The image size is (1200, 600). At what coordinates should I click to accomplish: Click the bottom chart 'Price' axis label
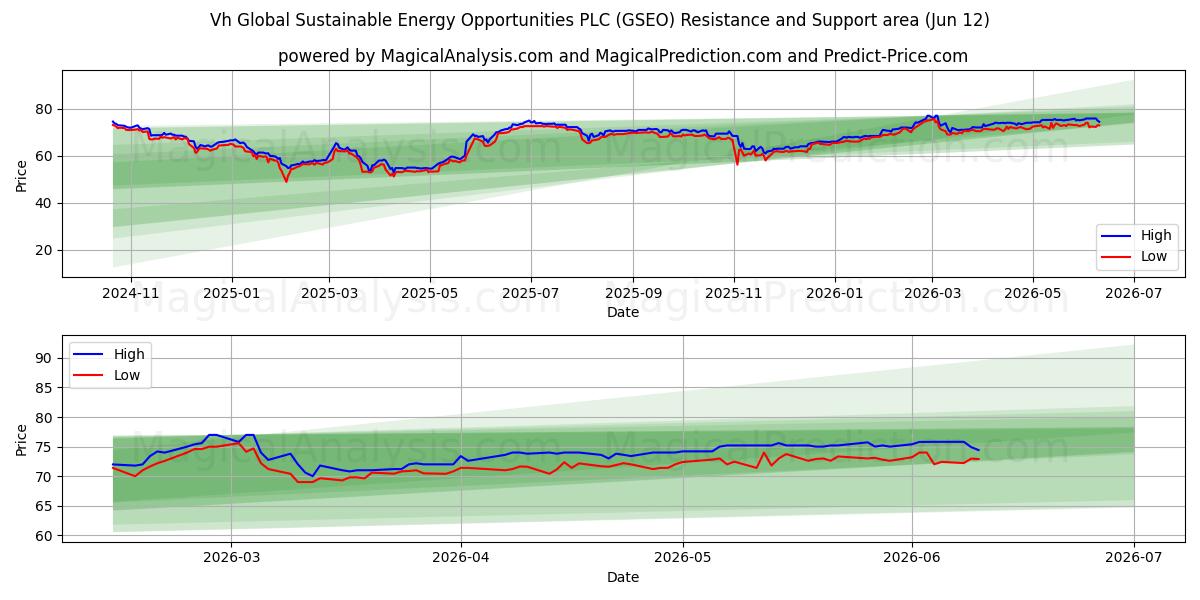coord(22,438)
